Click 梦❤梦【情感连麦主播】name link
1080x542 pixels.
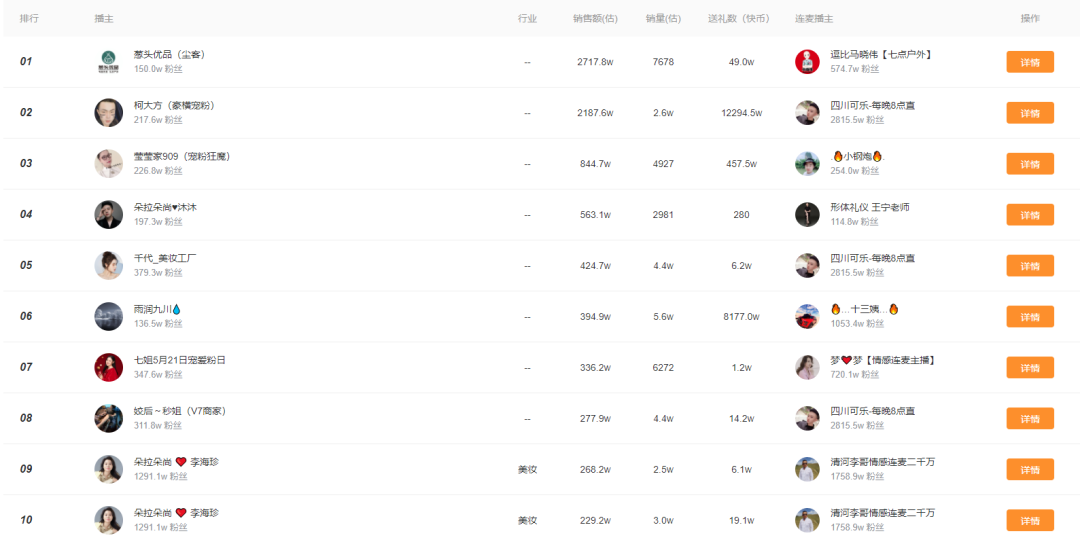(x=883, y=360)
